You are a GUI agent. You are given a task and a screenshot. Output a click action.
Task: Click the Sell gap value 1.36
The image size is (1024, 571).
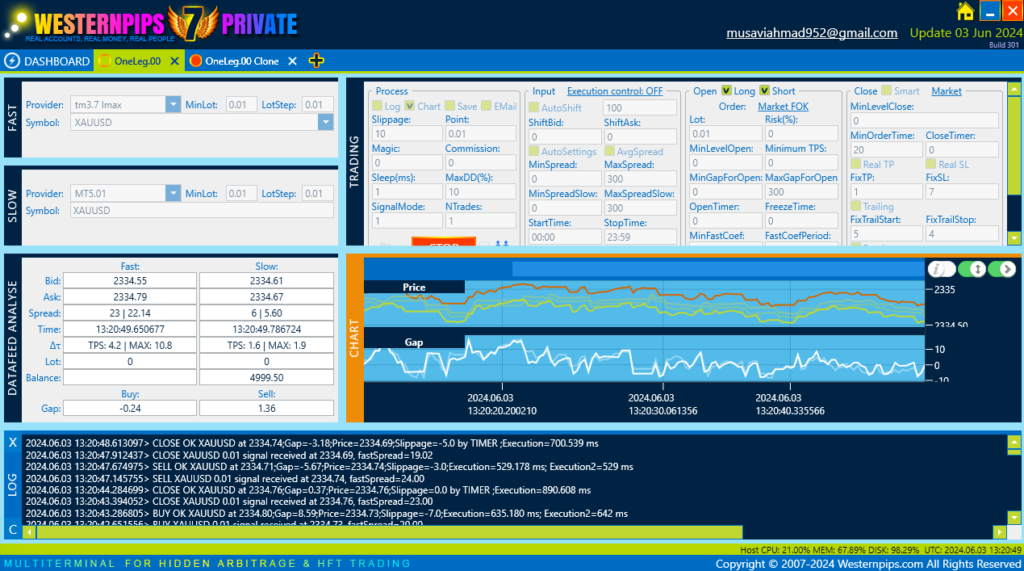click(x=266, y=408)
